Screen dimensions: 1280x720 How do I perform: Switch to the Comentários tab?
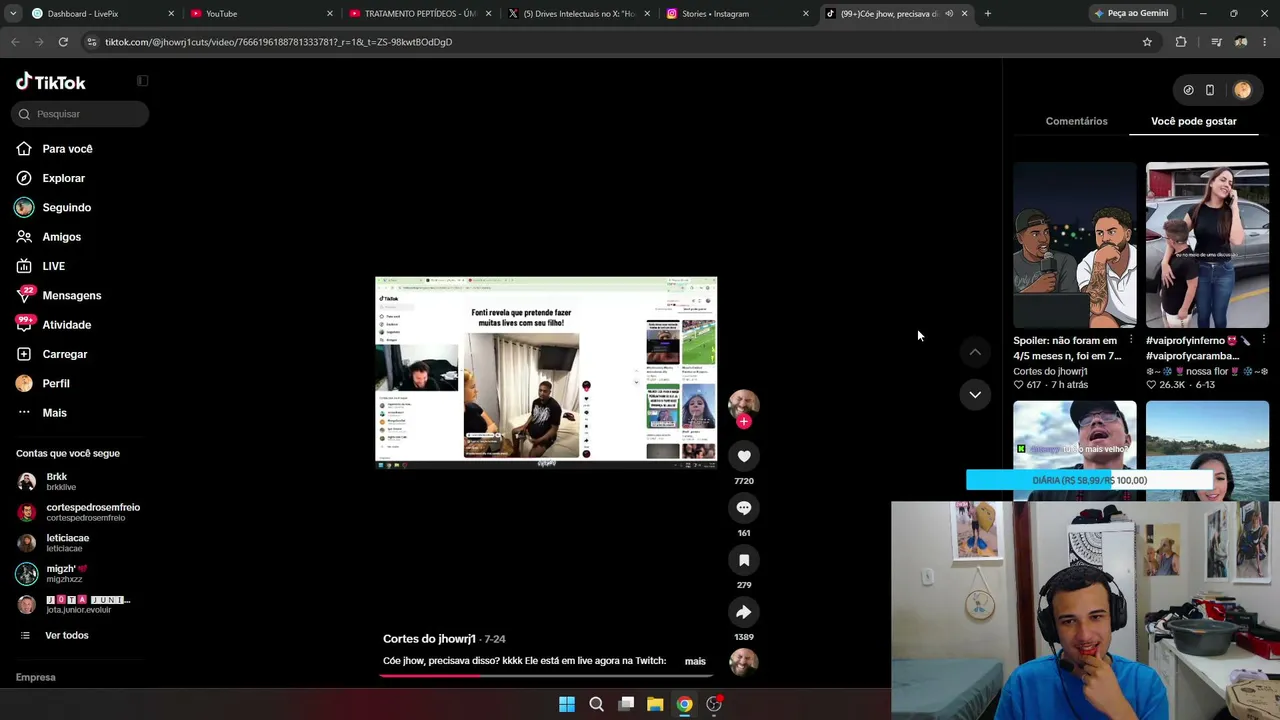[1076, 121]
